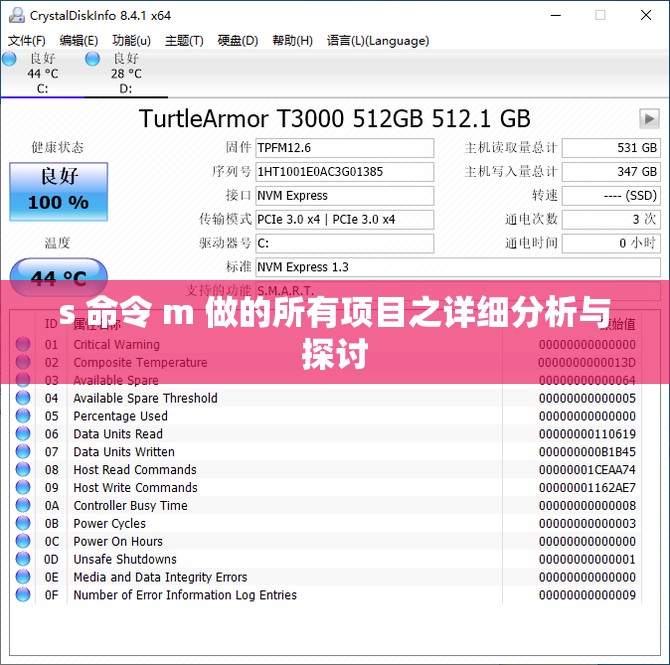Click the blue status dot above D: tab
This screenshot has width=670, height=665.
(x=92, y=59)
